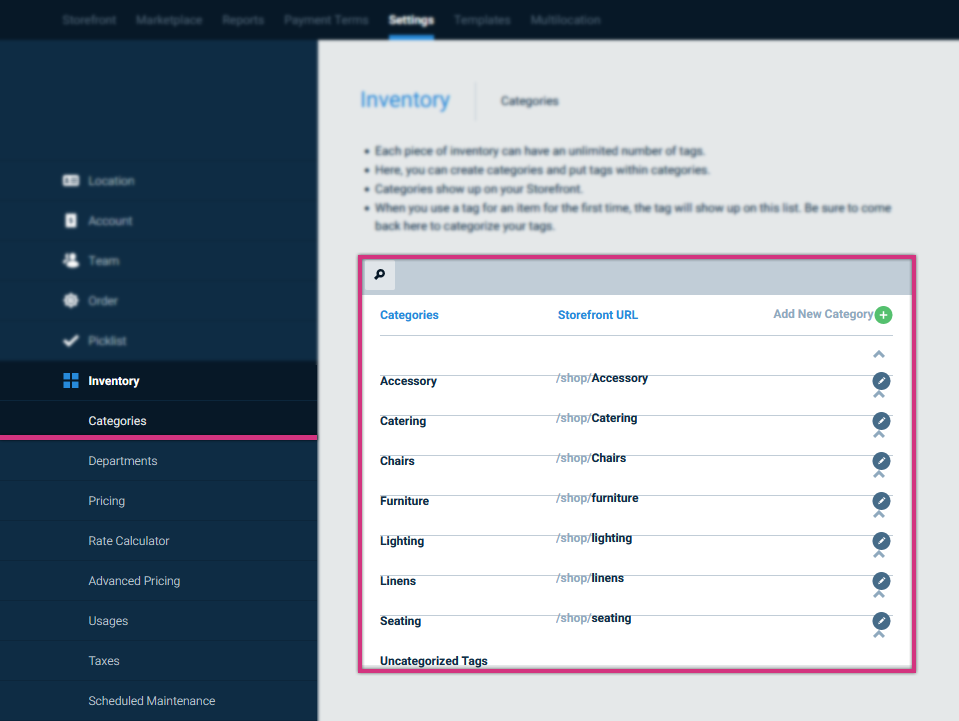Click the search magnifier icon above the table
Screen dimensions: 959x721
click(x=378, y=273)
